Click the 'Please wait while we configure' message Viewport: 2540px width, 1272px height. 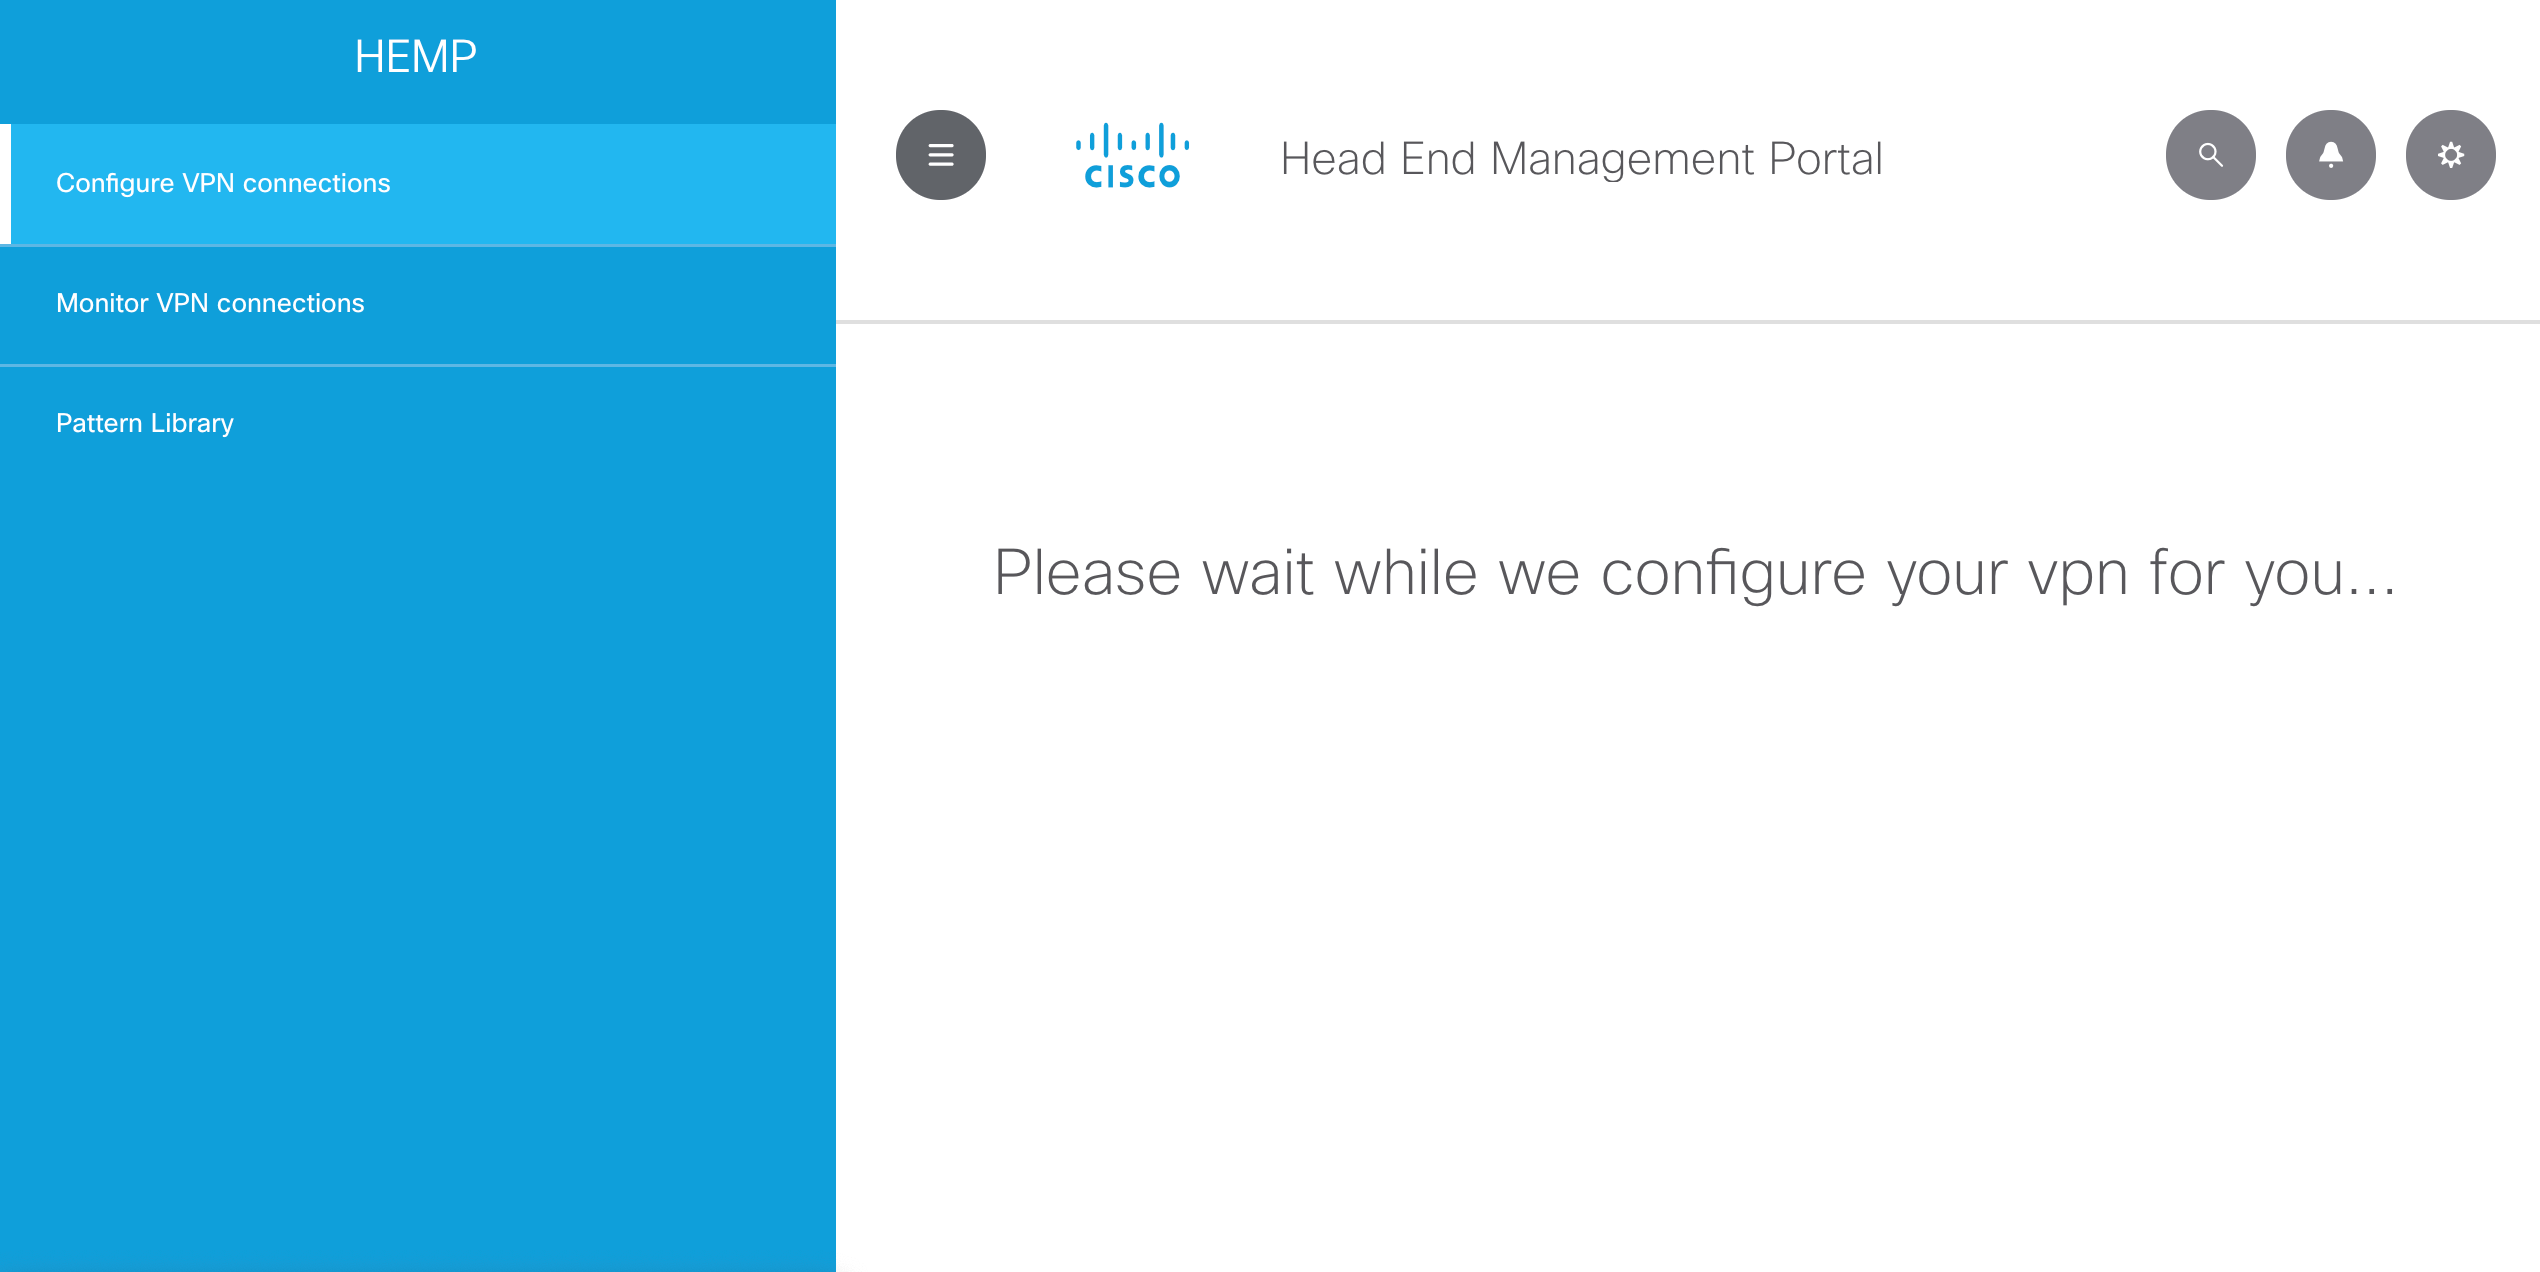(1694, 573)
